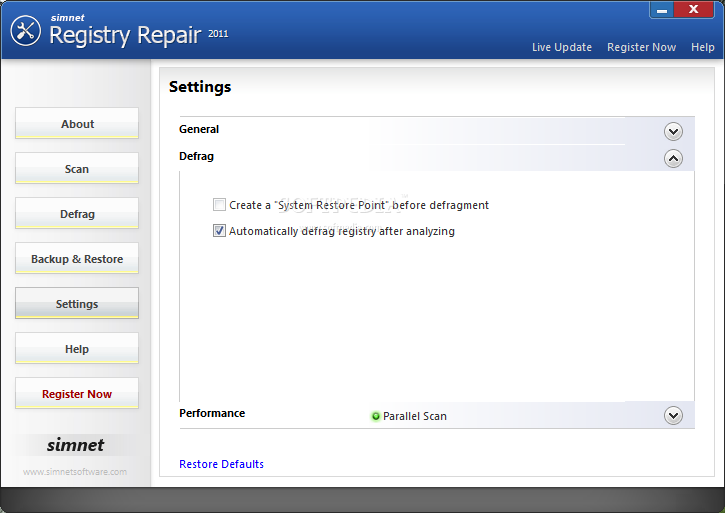
Task: Click the Restore Defaults link
Action: [221, 464]
